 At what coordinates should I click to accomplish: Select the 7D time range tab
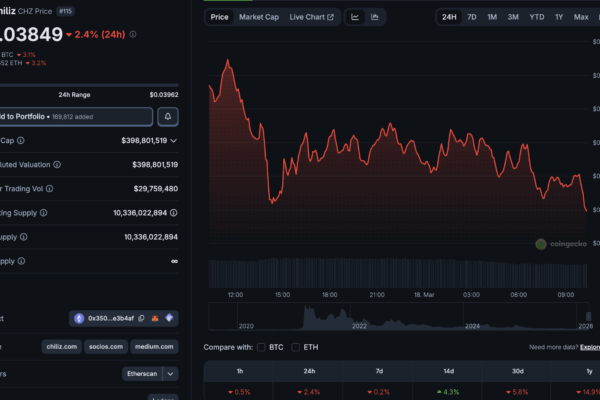coord(472,17)
